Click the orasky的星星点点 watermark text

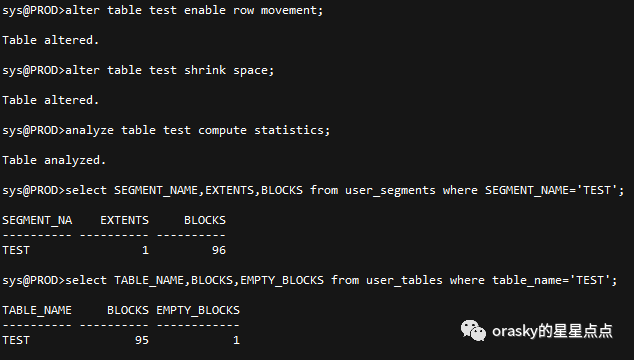[x=552, y=331]
